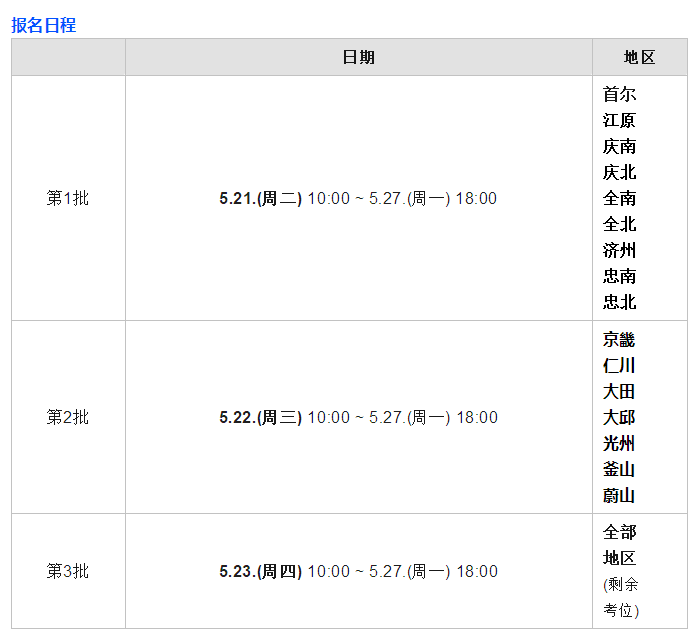Screen dimensions: 699x640
Task: Click the 第1批 row label
Action: click(68, 198)
